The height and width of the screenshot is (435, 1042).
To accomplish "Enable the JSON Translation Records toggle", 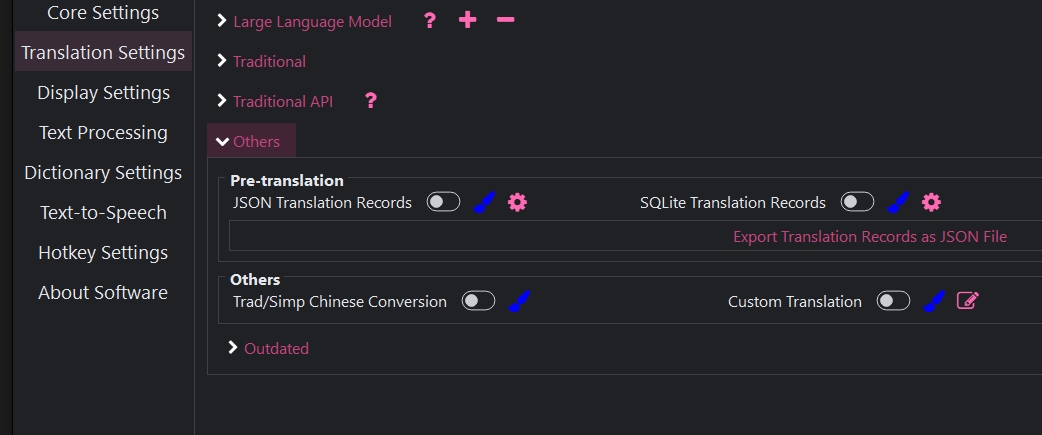I will (x=443, y=202).
